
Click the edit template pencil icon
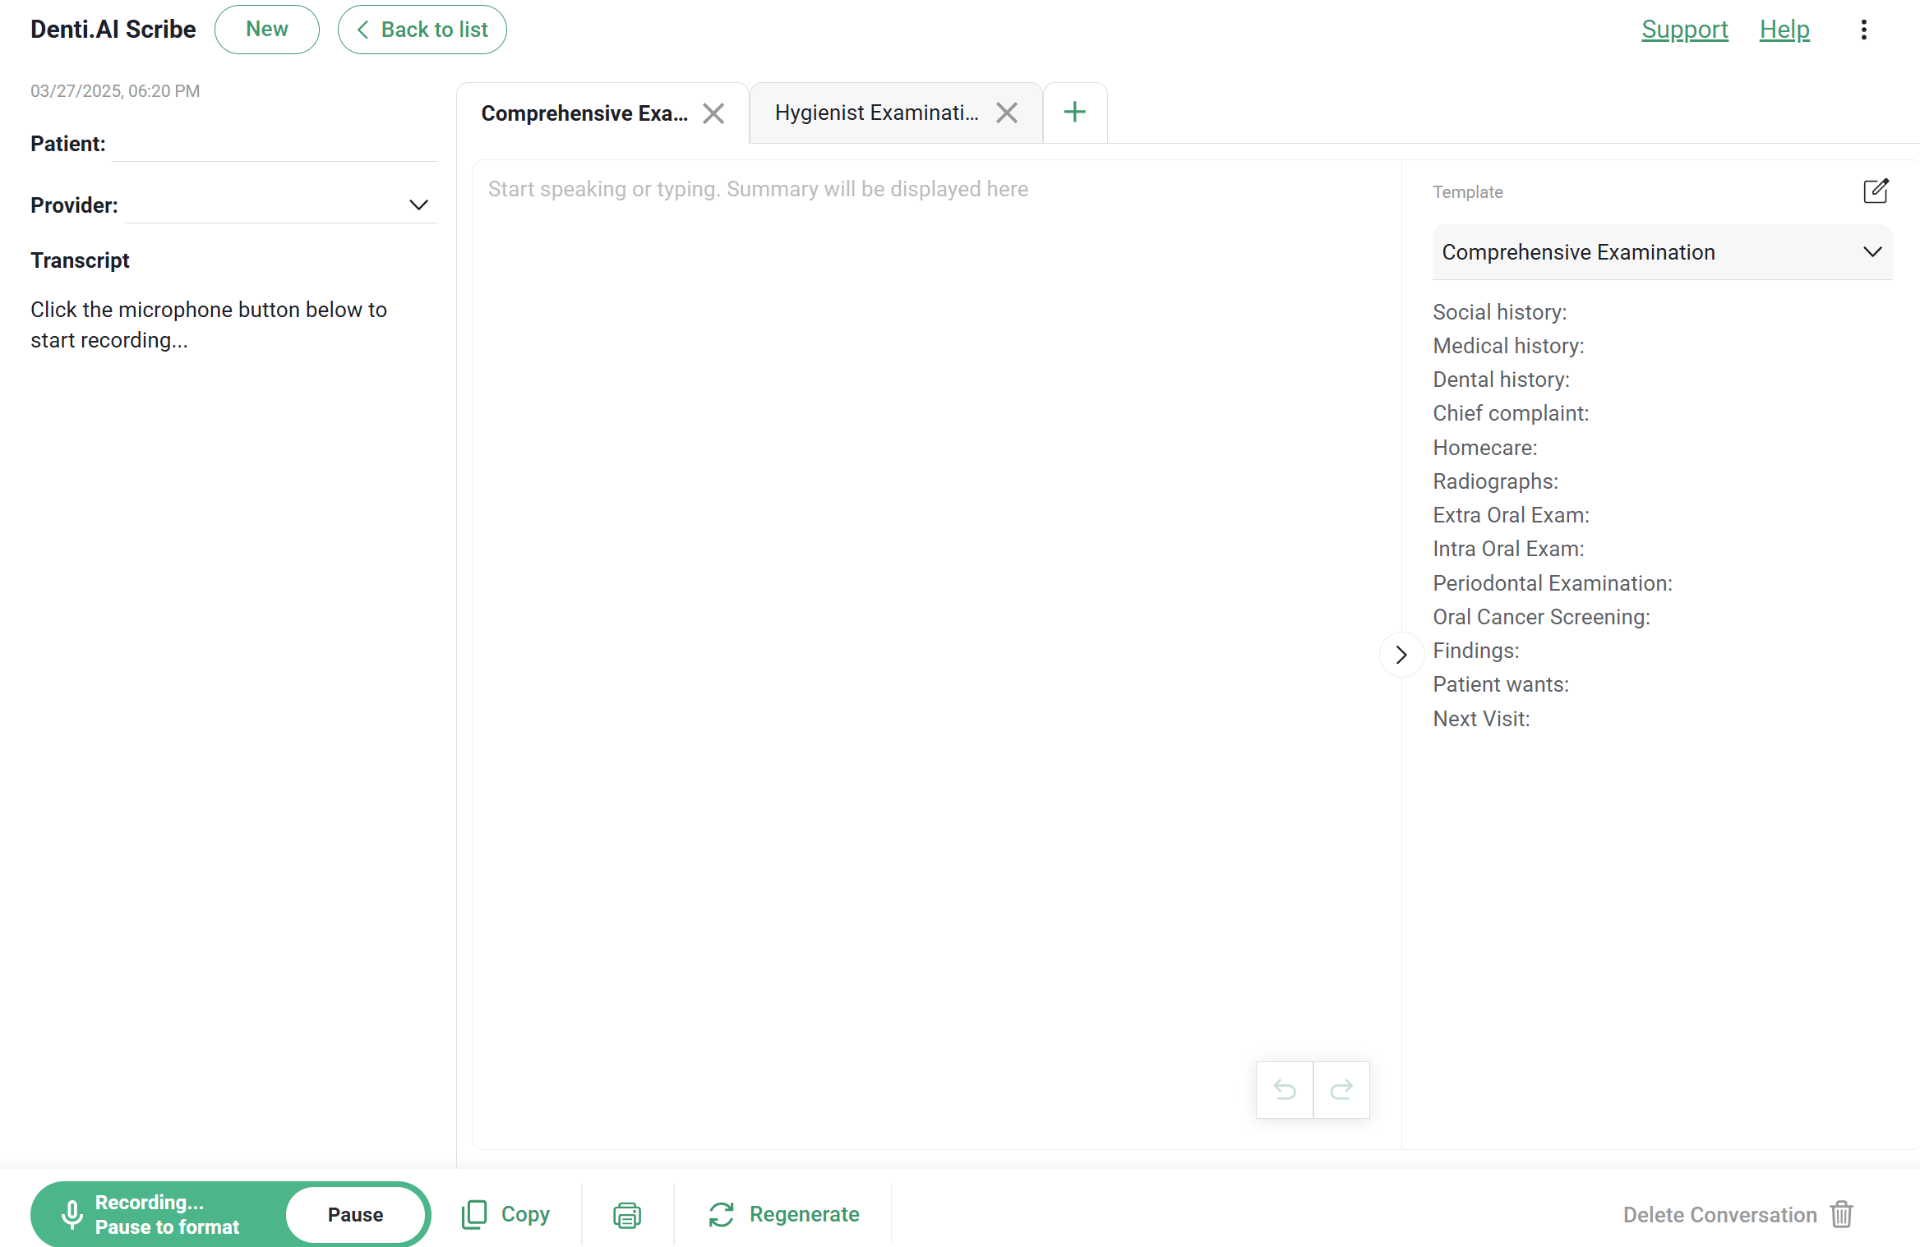tap(1876, 191)
